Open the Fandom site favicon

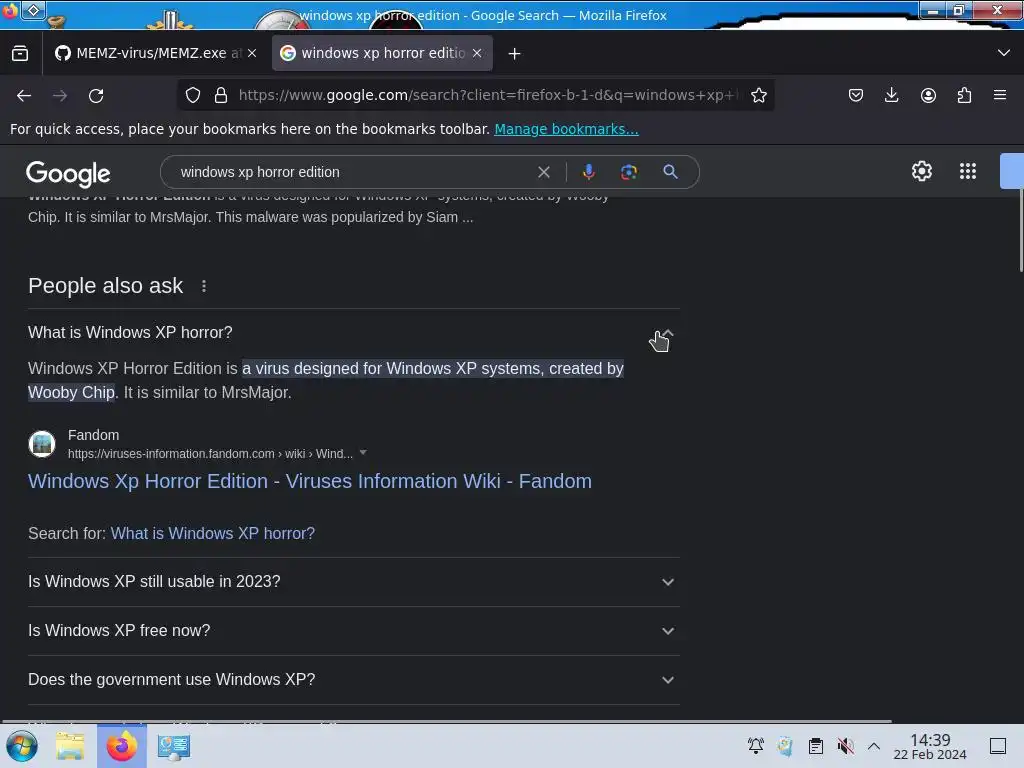[42, 444]
